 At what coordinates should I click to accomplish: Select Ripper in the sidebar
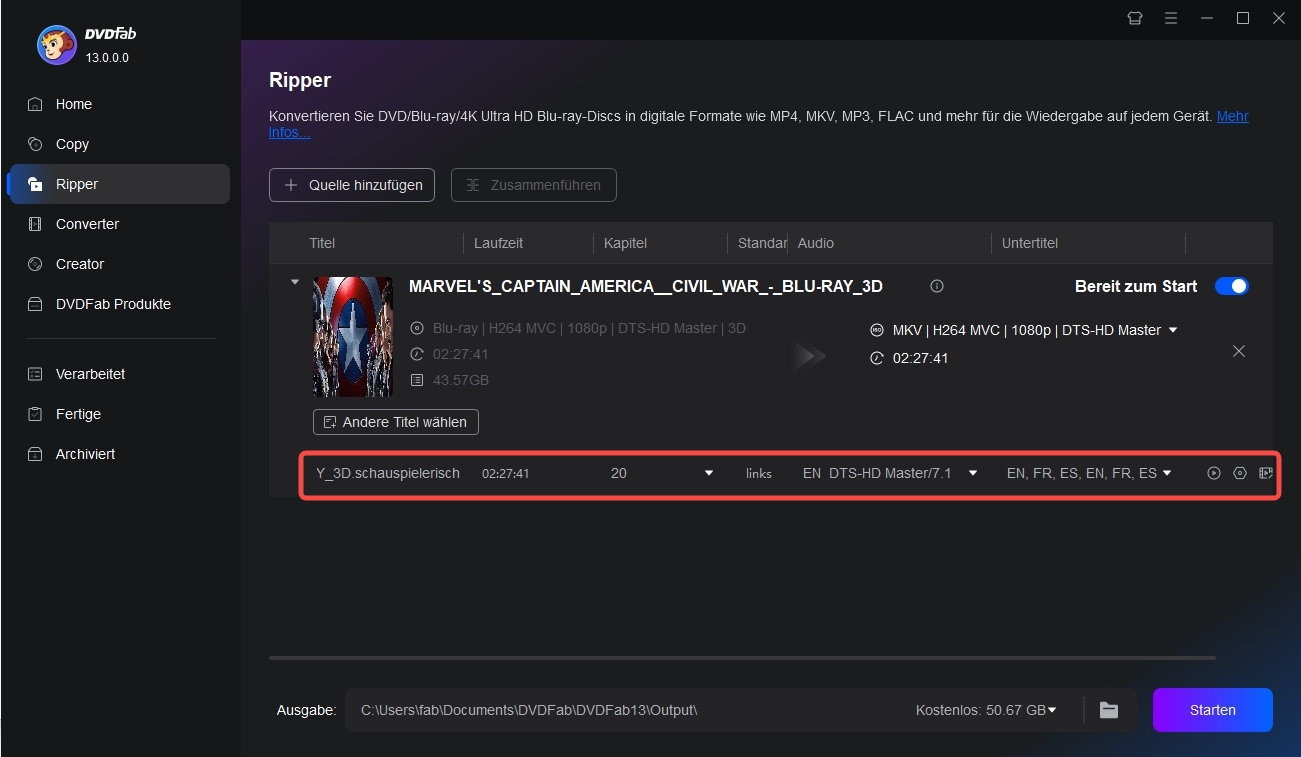point(119,184)
